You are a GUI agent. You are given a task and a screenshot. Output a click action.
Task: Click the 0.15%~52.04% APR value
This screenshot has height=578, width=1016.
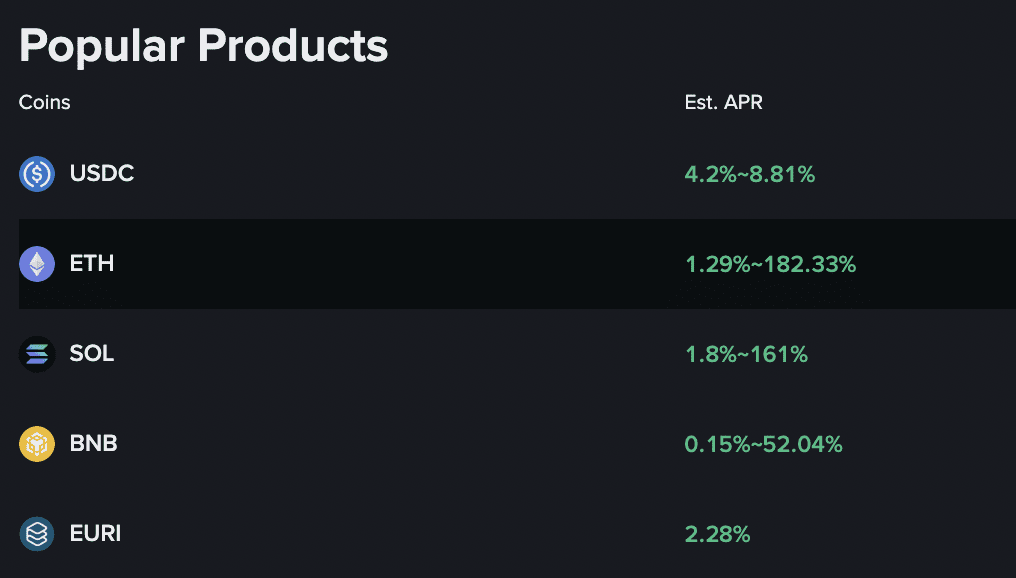763,445
